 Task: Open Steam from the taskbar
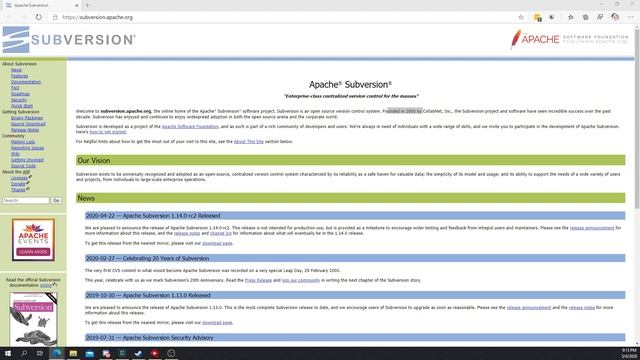(138, 353)
